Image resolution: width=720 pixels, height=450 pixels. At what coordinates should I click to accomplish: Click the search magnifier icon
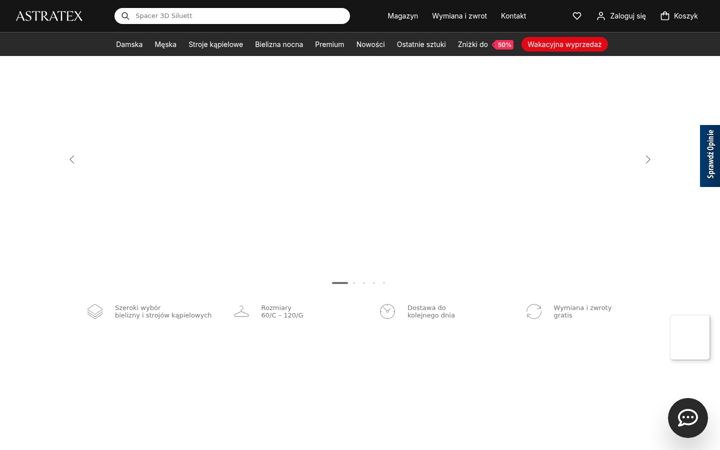click(x=125, y=16)
